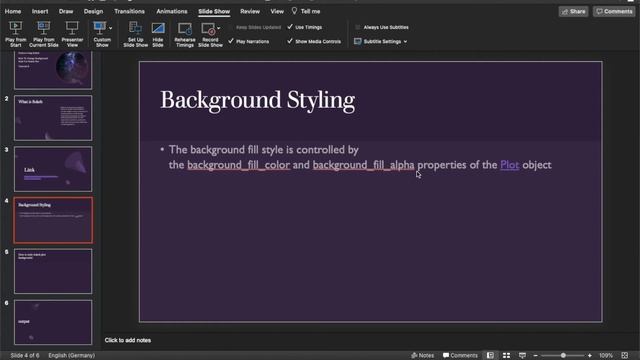Click 'Slide 4 of 6' status text

[x=25, y=356]
